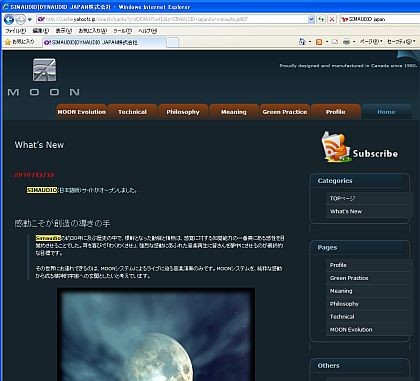
Task: Click the Forward arrow button
Action: [21, 20]
